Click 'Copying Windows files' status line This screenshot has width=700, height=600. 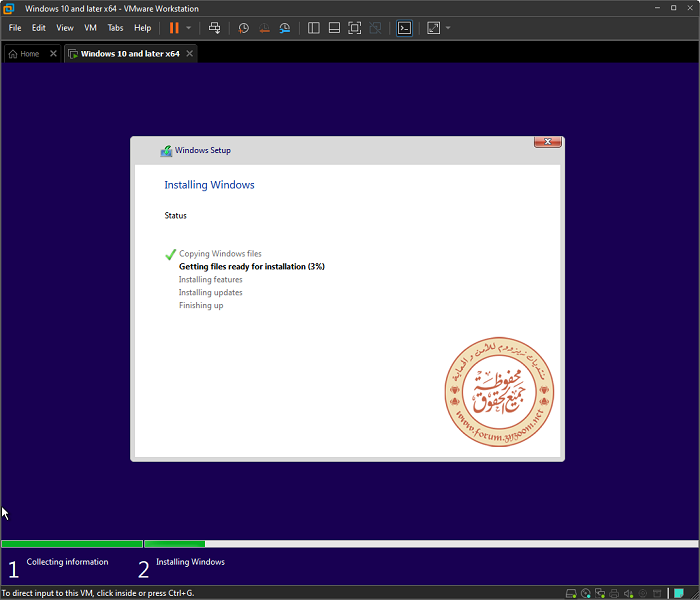(x=220, y=254)
